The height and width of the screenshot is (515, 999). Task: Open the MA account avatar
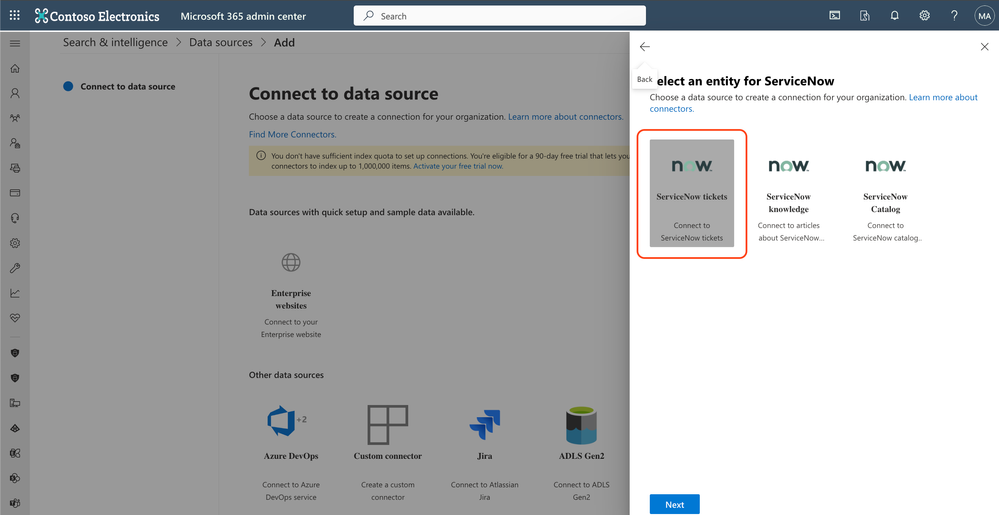click(984, 16)
